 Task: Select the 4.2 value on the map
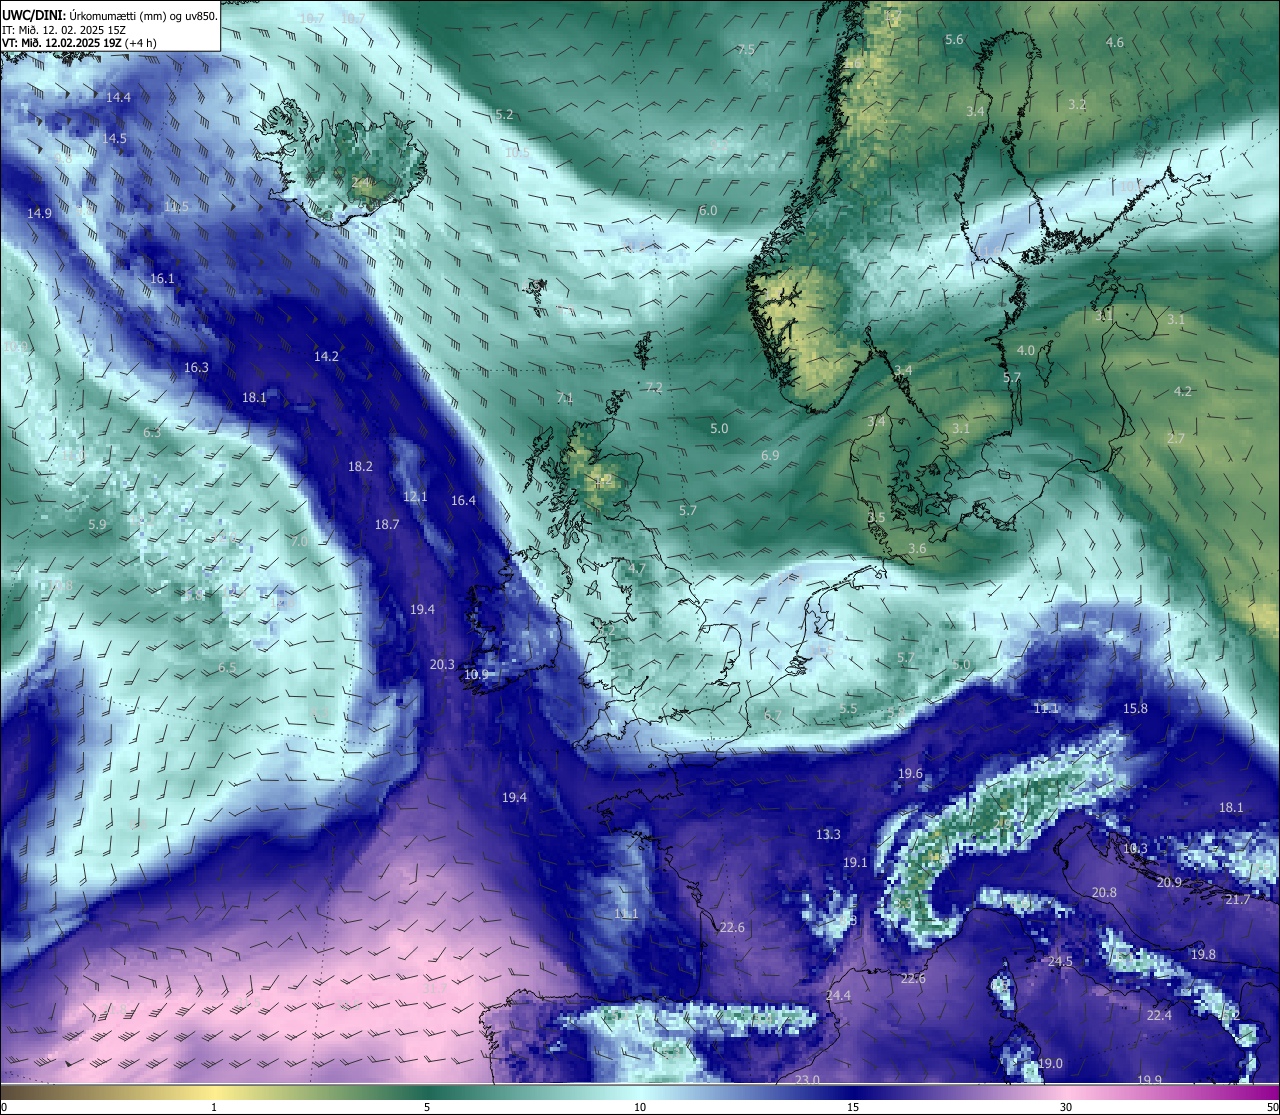pos(1183,391)
